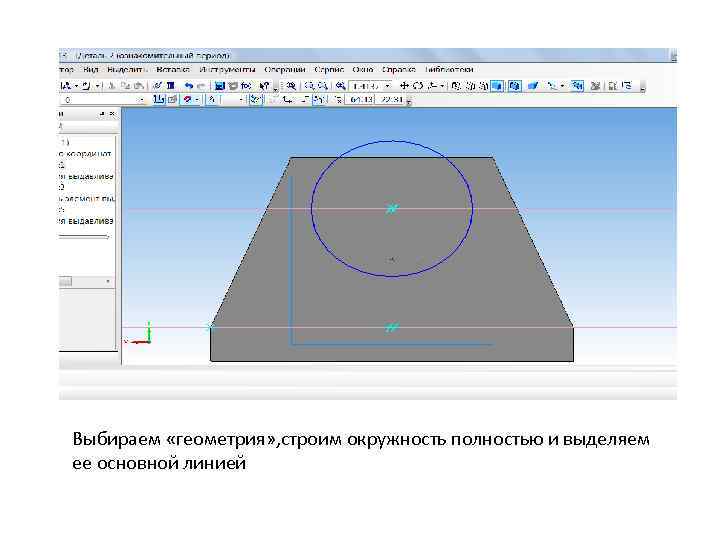Expand the open document dropdown arrow
This screenshot has width=720, height=540.
97,86
